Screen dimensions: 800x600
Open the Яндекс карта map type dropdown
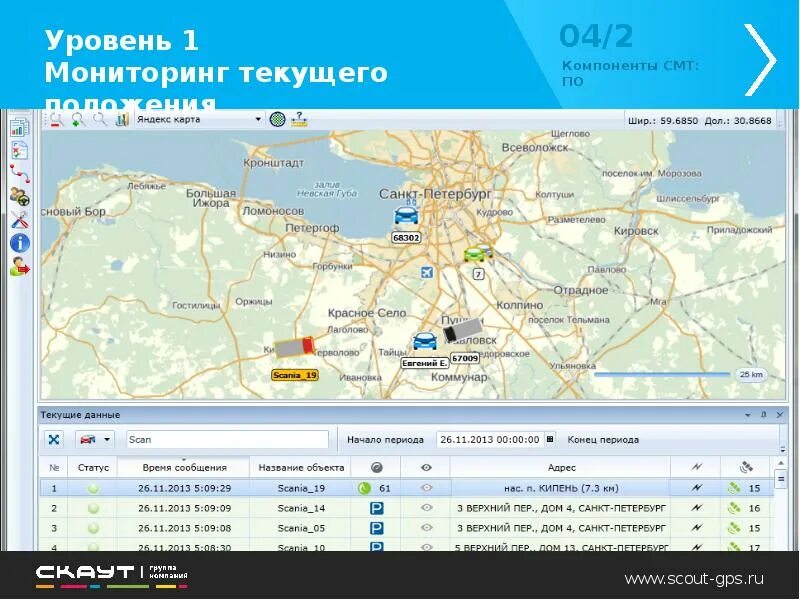(x=258, y=119)
